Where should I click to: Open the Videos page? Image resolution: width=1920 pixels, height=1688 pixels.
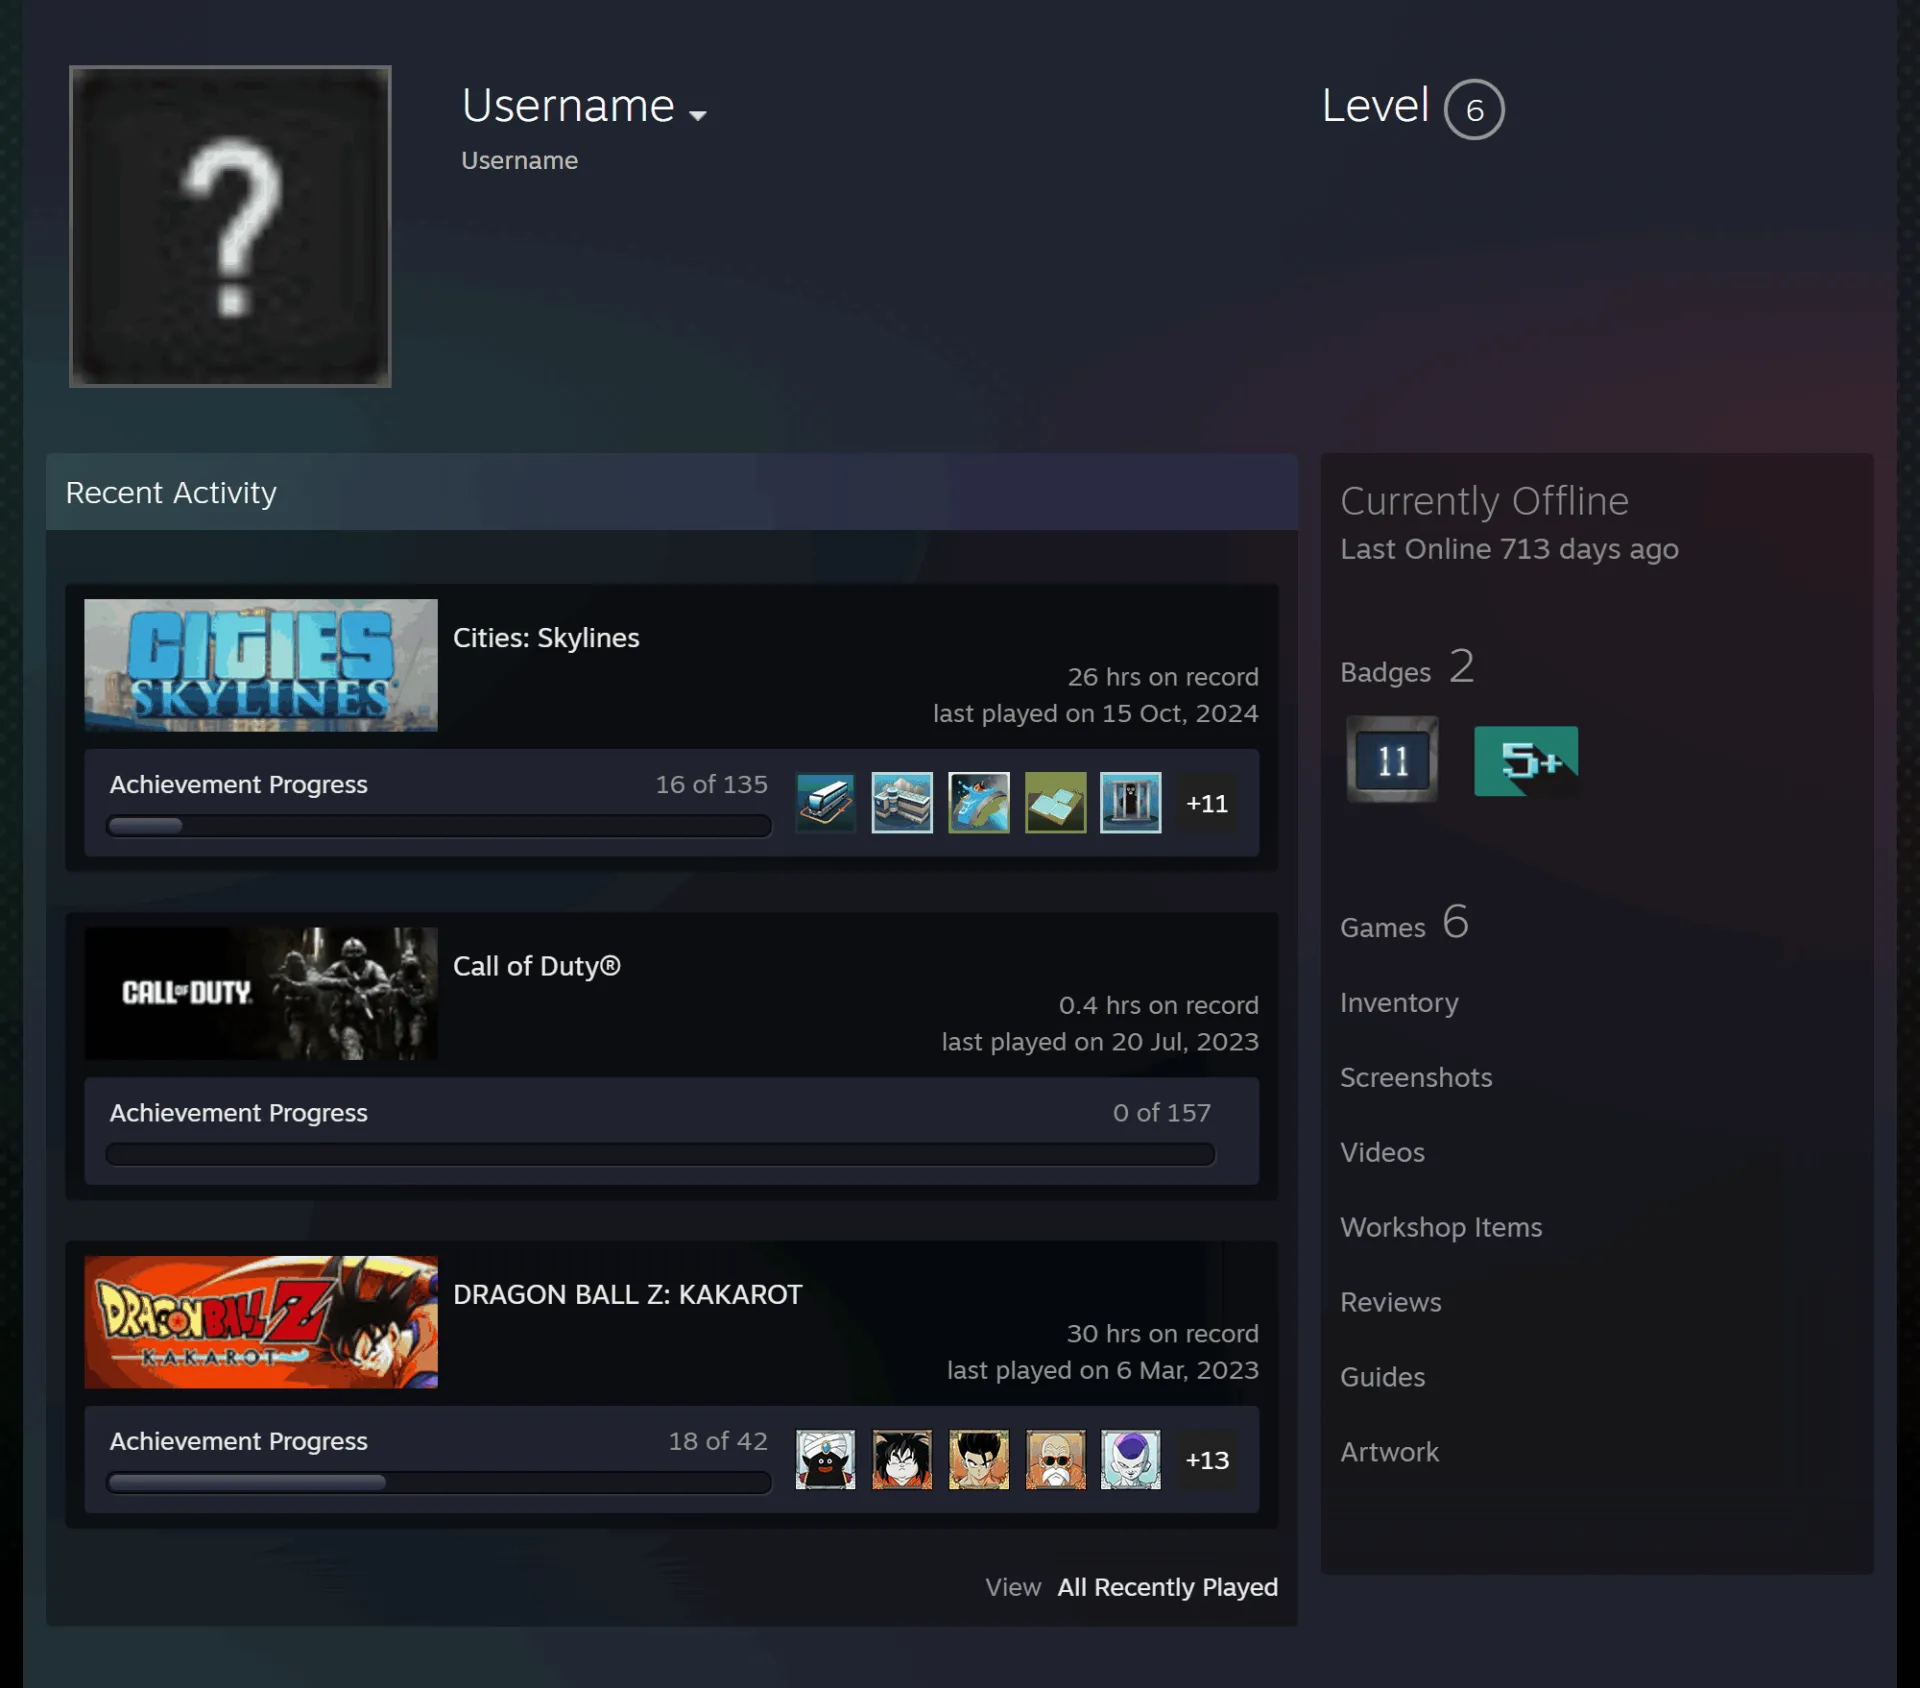(1382, 1152)
